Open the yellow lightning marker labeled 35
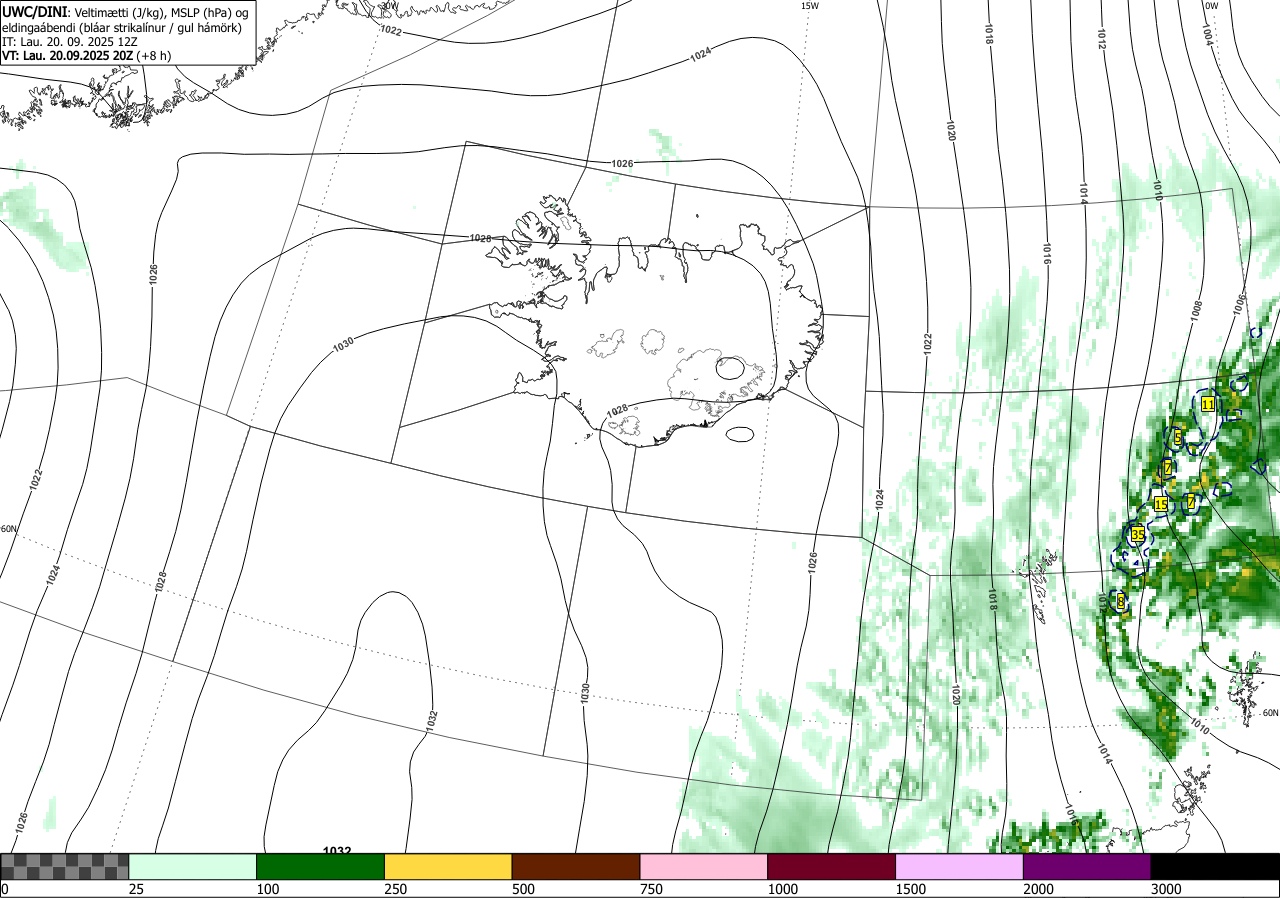The width and height of the screenshot is (1280, 898). pyautogui.click(x=1137, y=536)
